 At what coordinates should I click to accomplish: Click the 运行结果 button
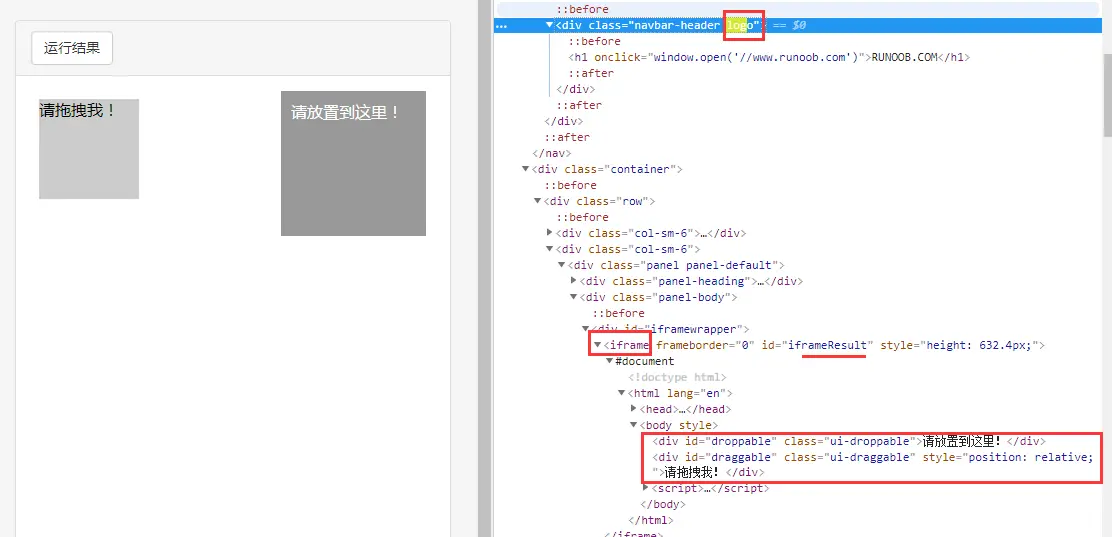point(72,48)
